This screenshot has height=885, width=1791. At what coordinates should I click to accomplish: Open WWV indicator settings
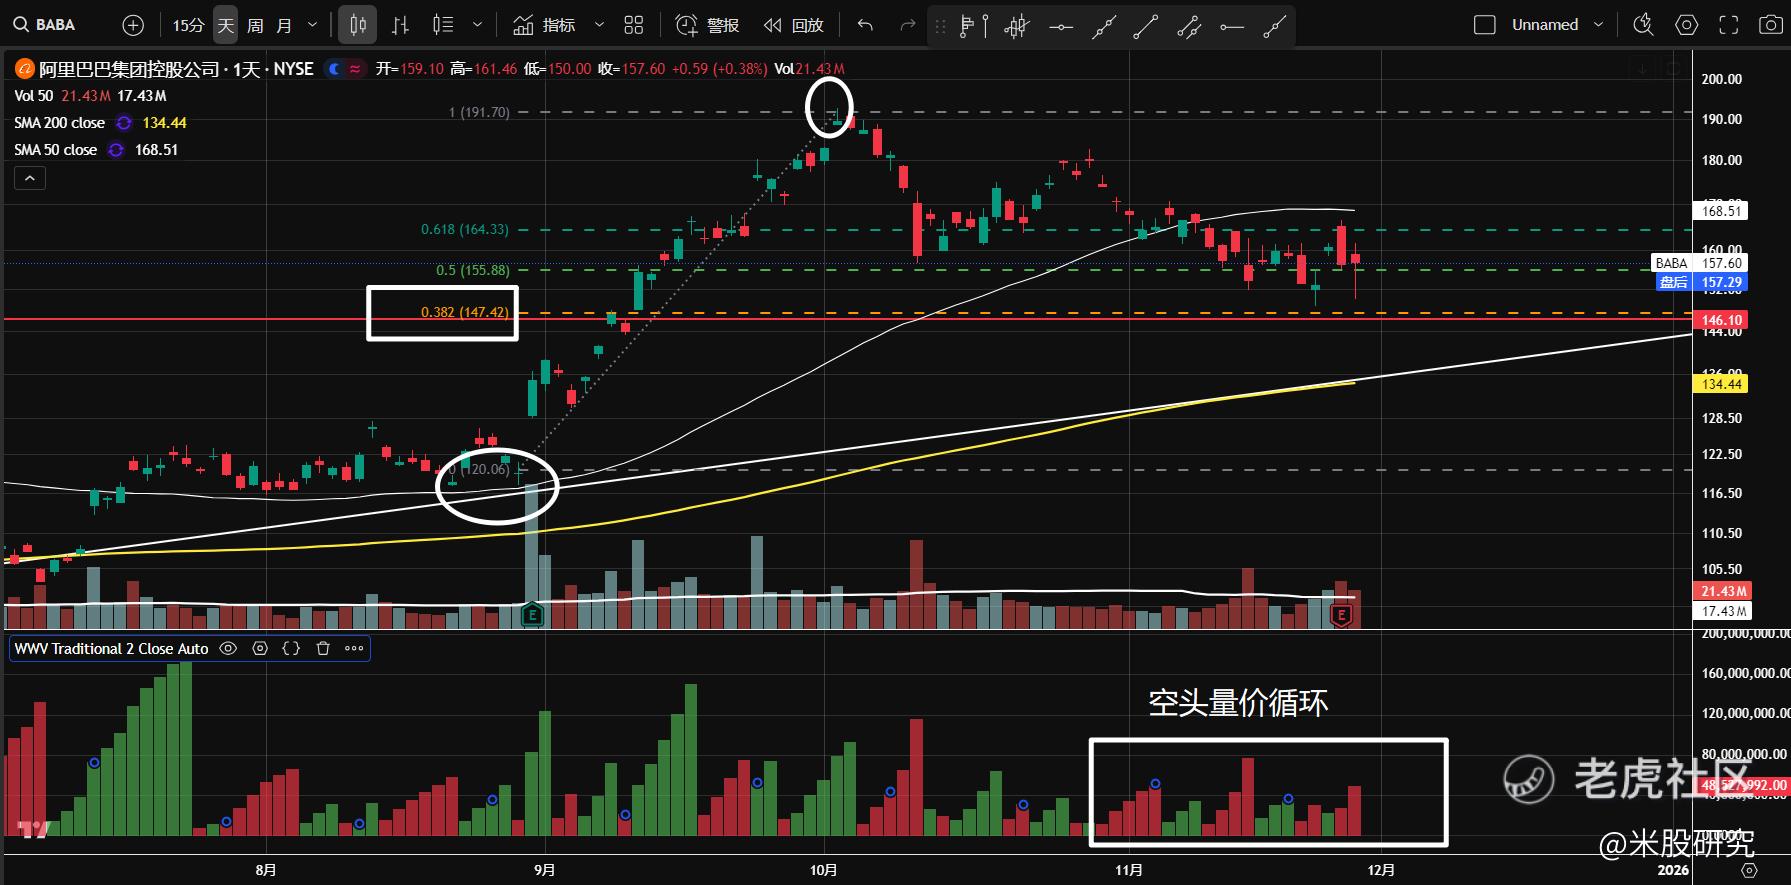pos(260,648)
